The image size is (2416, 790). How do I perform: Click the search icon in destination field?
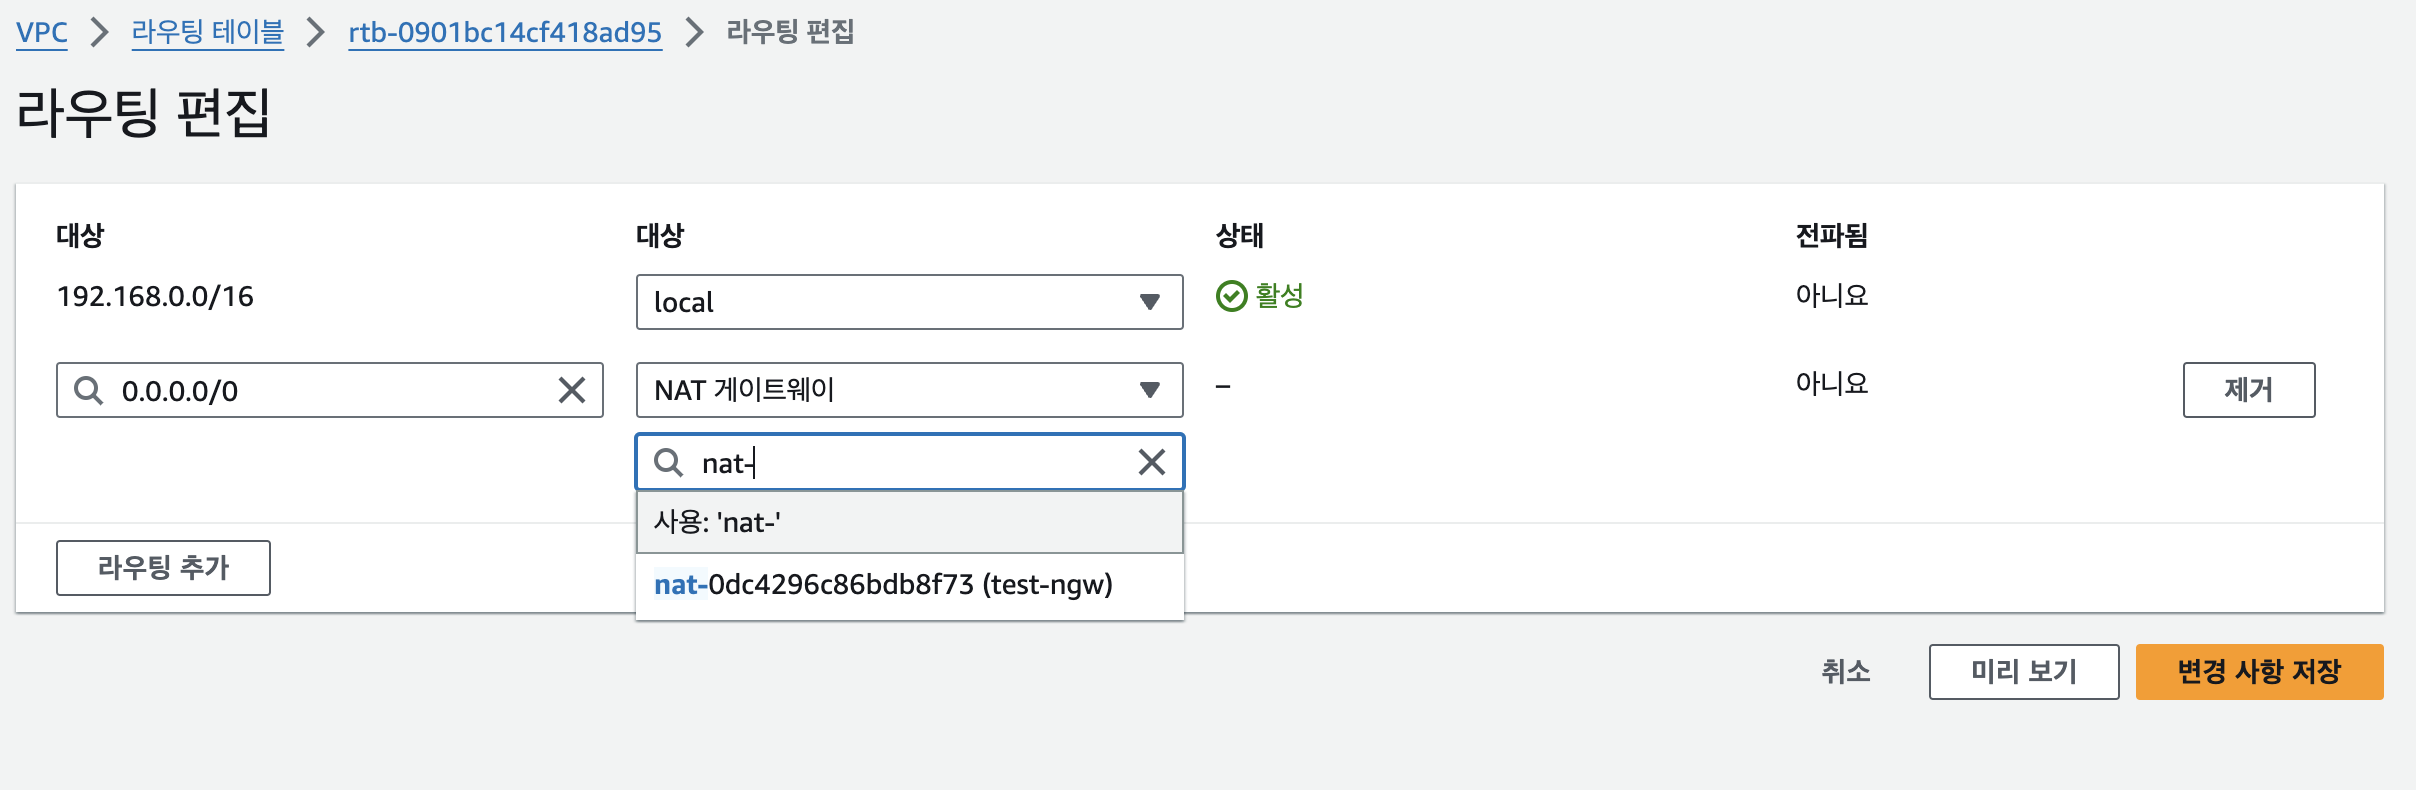point(89,390)
